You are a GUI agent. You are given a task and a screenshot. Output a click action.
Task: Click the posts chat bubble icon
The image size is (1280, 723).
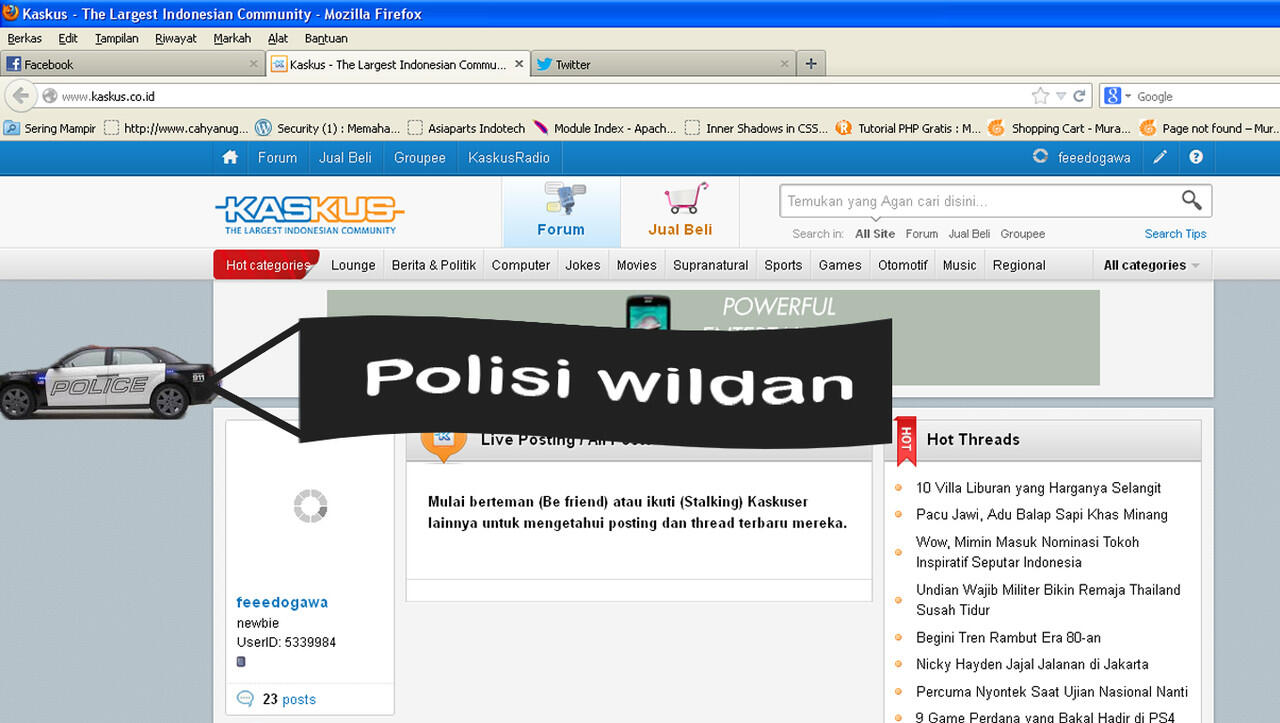click(245, 699)
